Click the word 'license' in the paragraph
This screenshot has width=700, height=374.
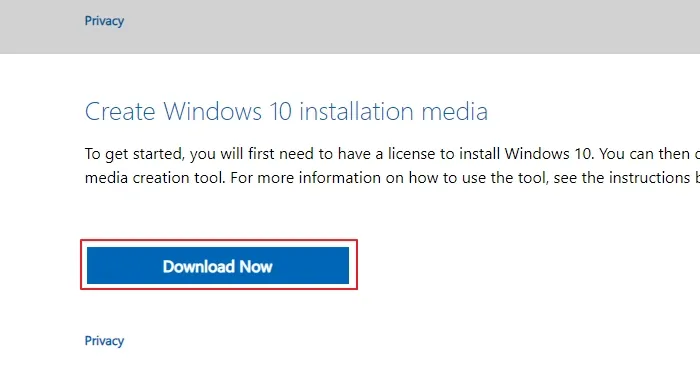412,154
